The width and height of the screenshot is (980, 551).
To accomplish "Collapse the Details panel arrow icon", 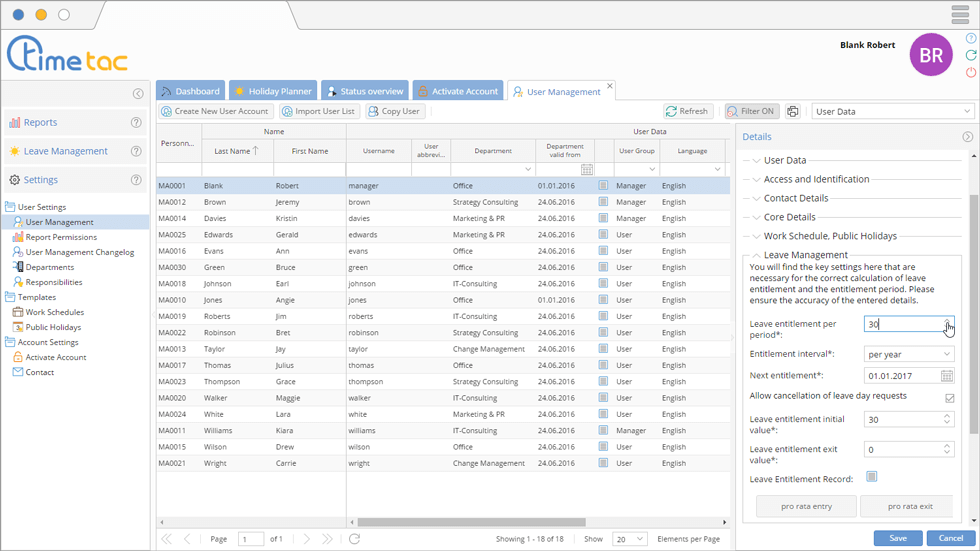I will click(967, 137).
